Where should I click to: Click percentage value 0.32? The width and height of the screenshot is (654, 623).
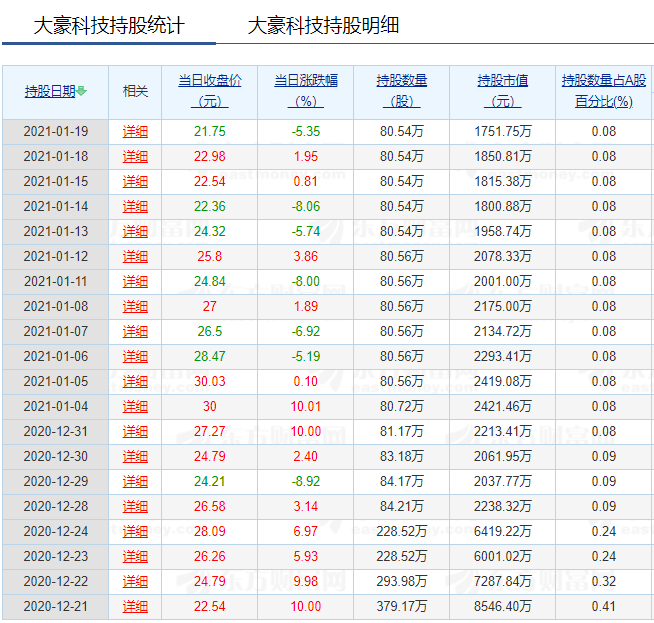pos(604,582)
